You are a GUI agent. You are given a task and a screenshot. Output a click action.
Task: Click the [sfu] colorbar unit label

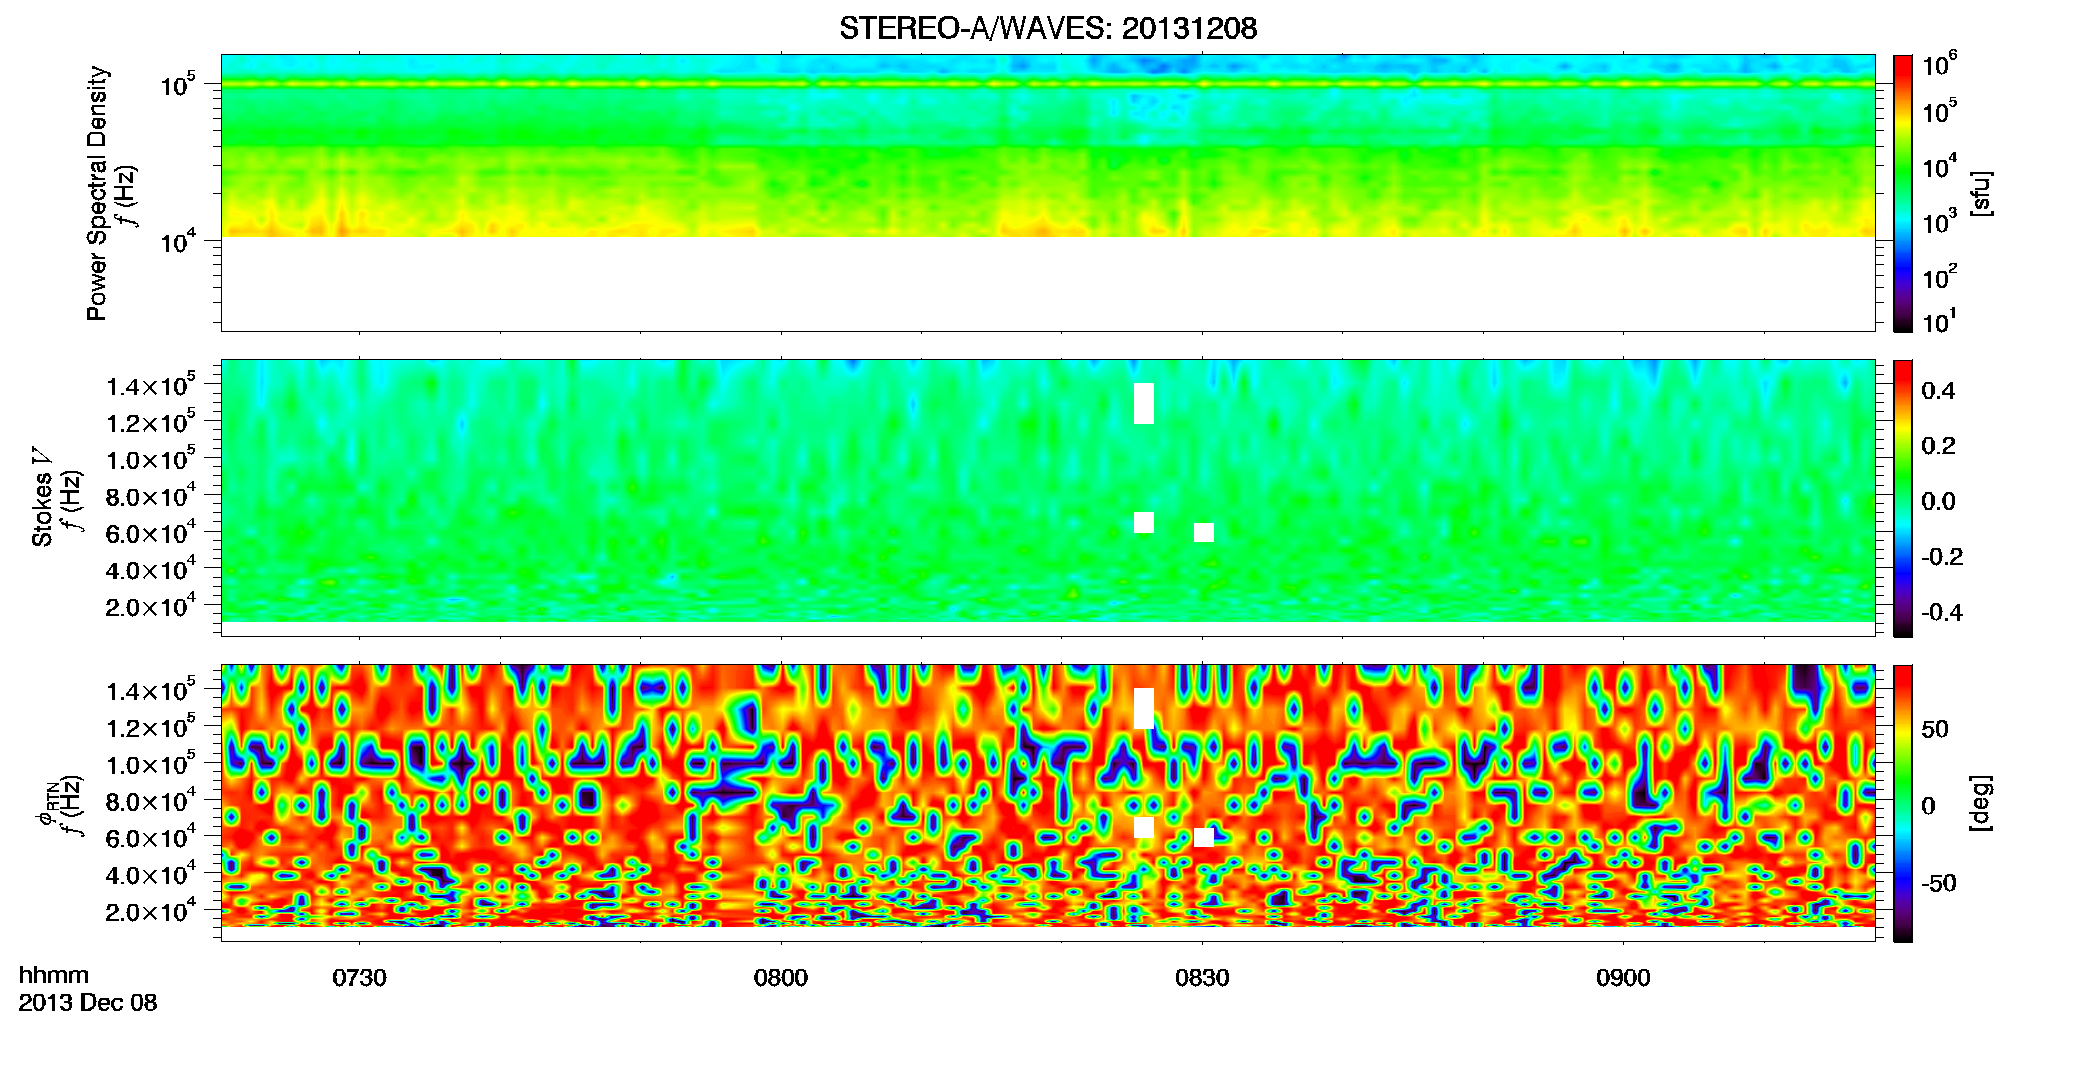coord(1981,193)
